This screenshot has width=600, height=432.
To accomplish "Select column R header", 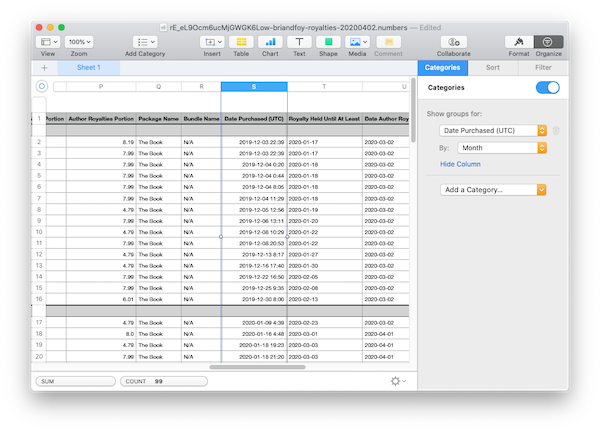I will [x=201, y=87].
